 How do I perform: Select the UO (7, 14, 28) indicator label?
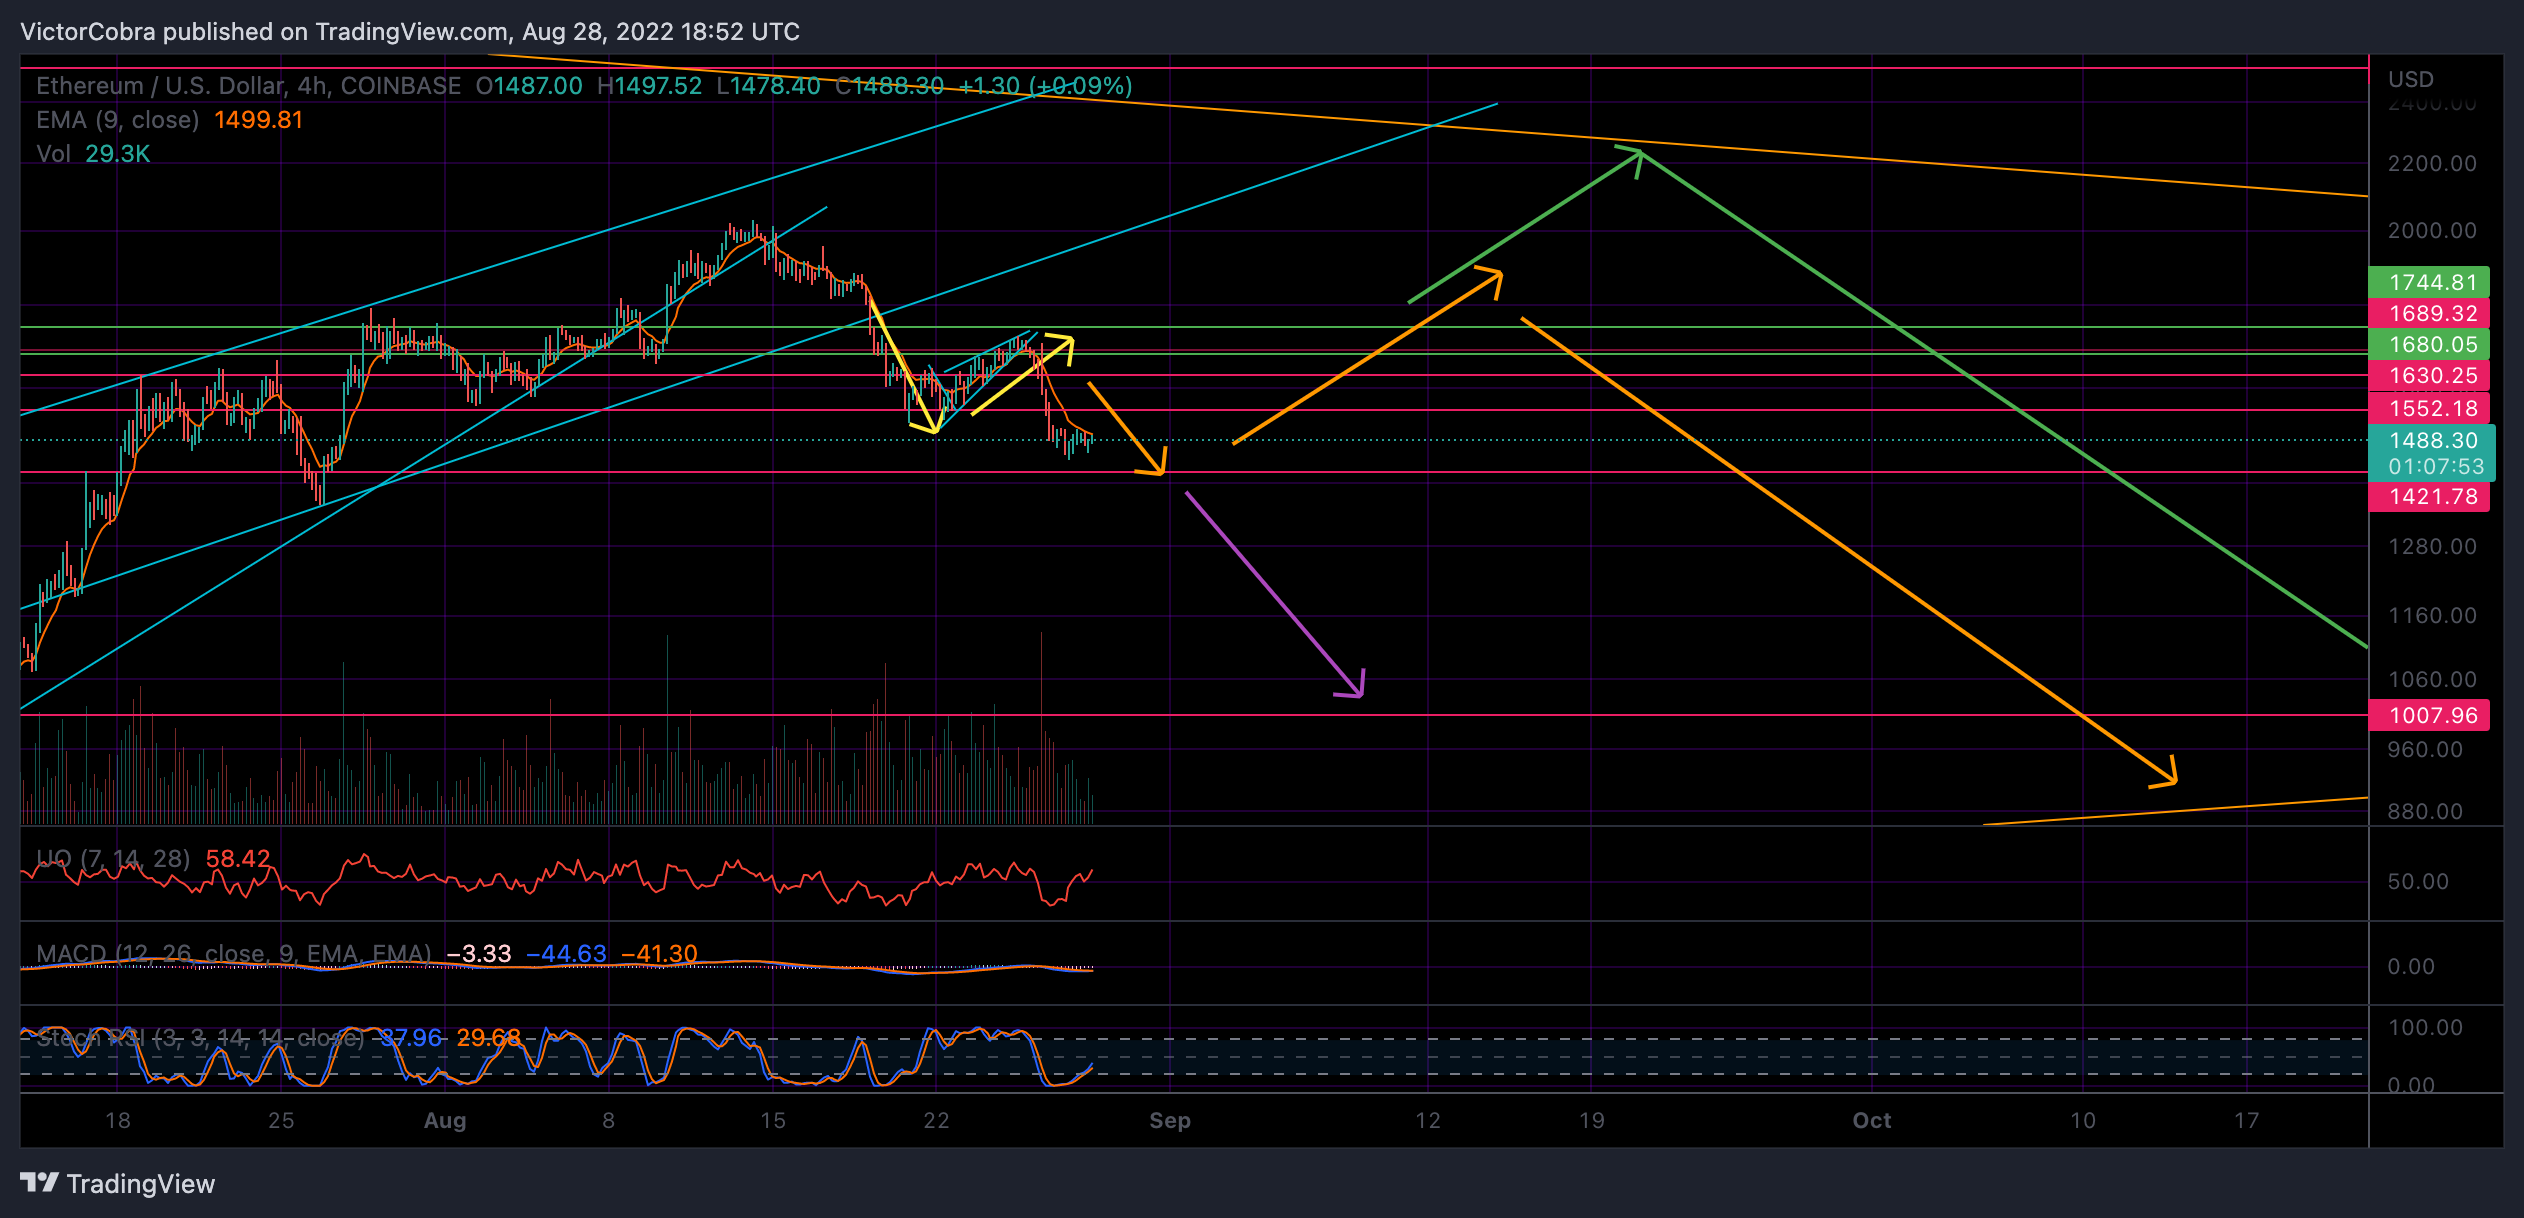coord(113,859)
